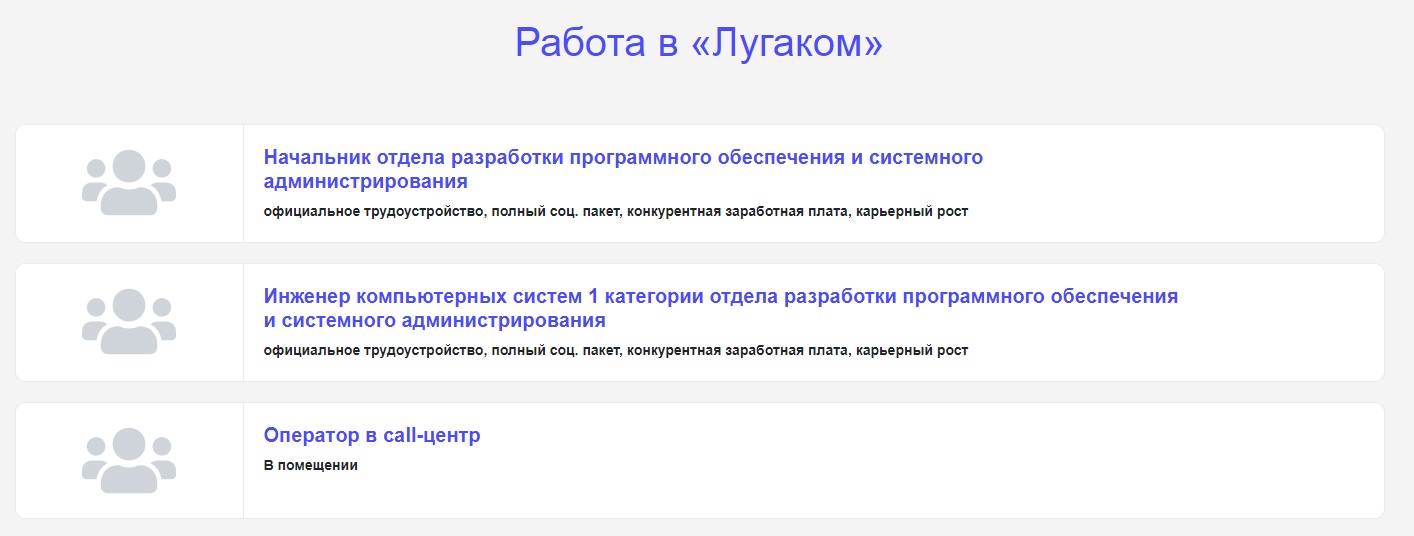This screenshot has height=536, width=1414.
Task: Click the heading Работа в «Лугаком»
Action: 699,42
